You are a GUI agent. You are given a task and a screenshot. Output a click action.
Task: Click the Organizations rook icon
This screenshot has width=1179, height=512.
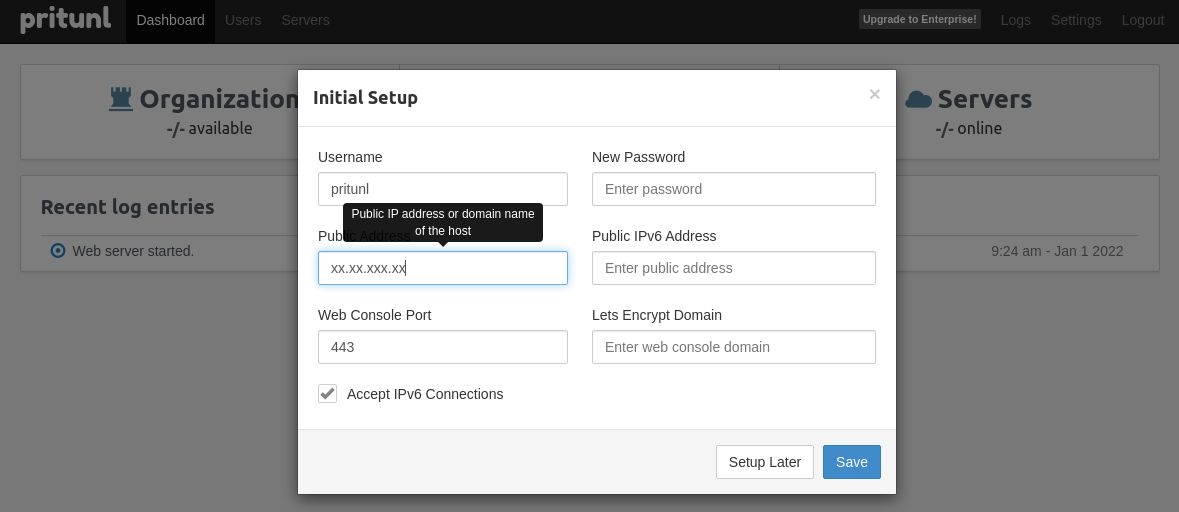pyautogui.click(x=121, y=99)
